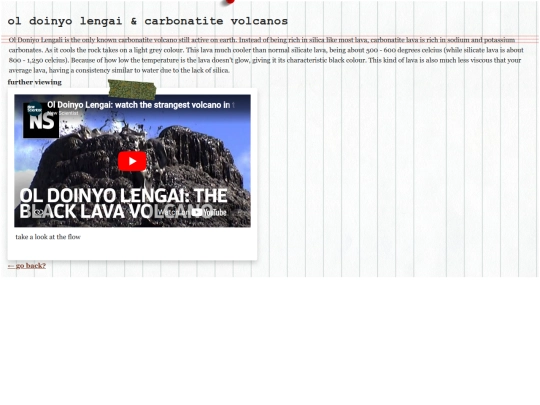Open the video title 'Ol Doinyo Lengai: watch the strangest volcano'
Screen dimensions: 540x405
(141, 105)
